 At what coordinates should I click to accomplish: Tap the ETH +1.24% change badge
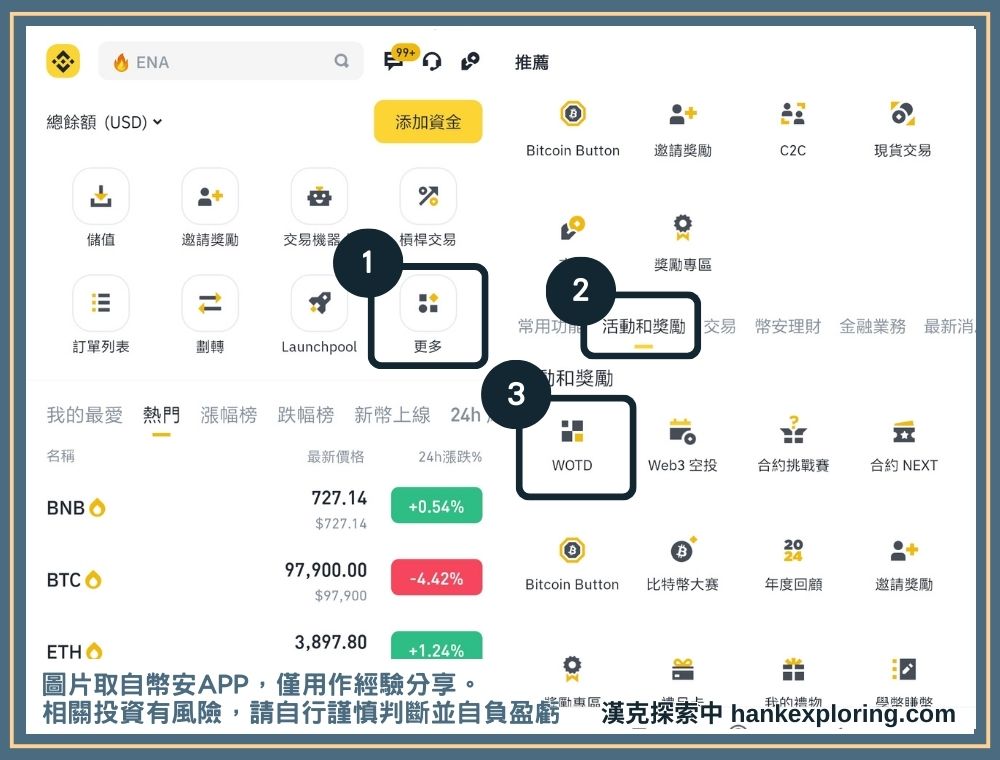[436, 645]
